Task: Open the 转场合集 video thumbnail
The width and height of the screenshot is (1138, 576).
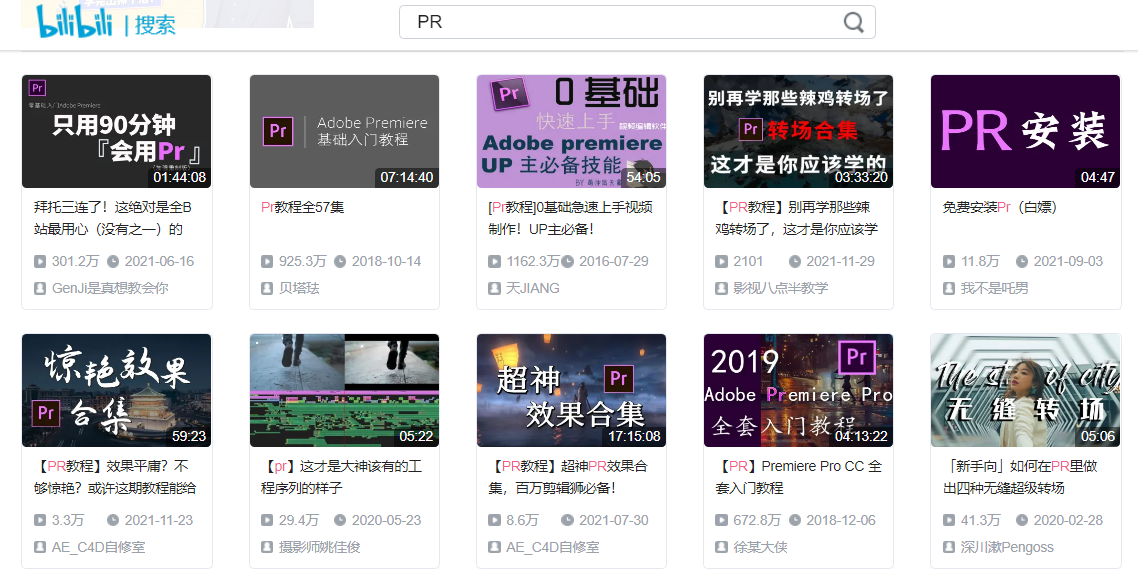Action: pyautogui.click(x=798, y=131)
